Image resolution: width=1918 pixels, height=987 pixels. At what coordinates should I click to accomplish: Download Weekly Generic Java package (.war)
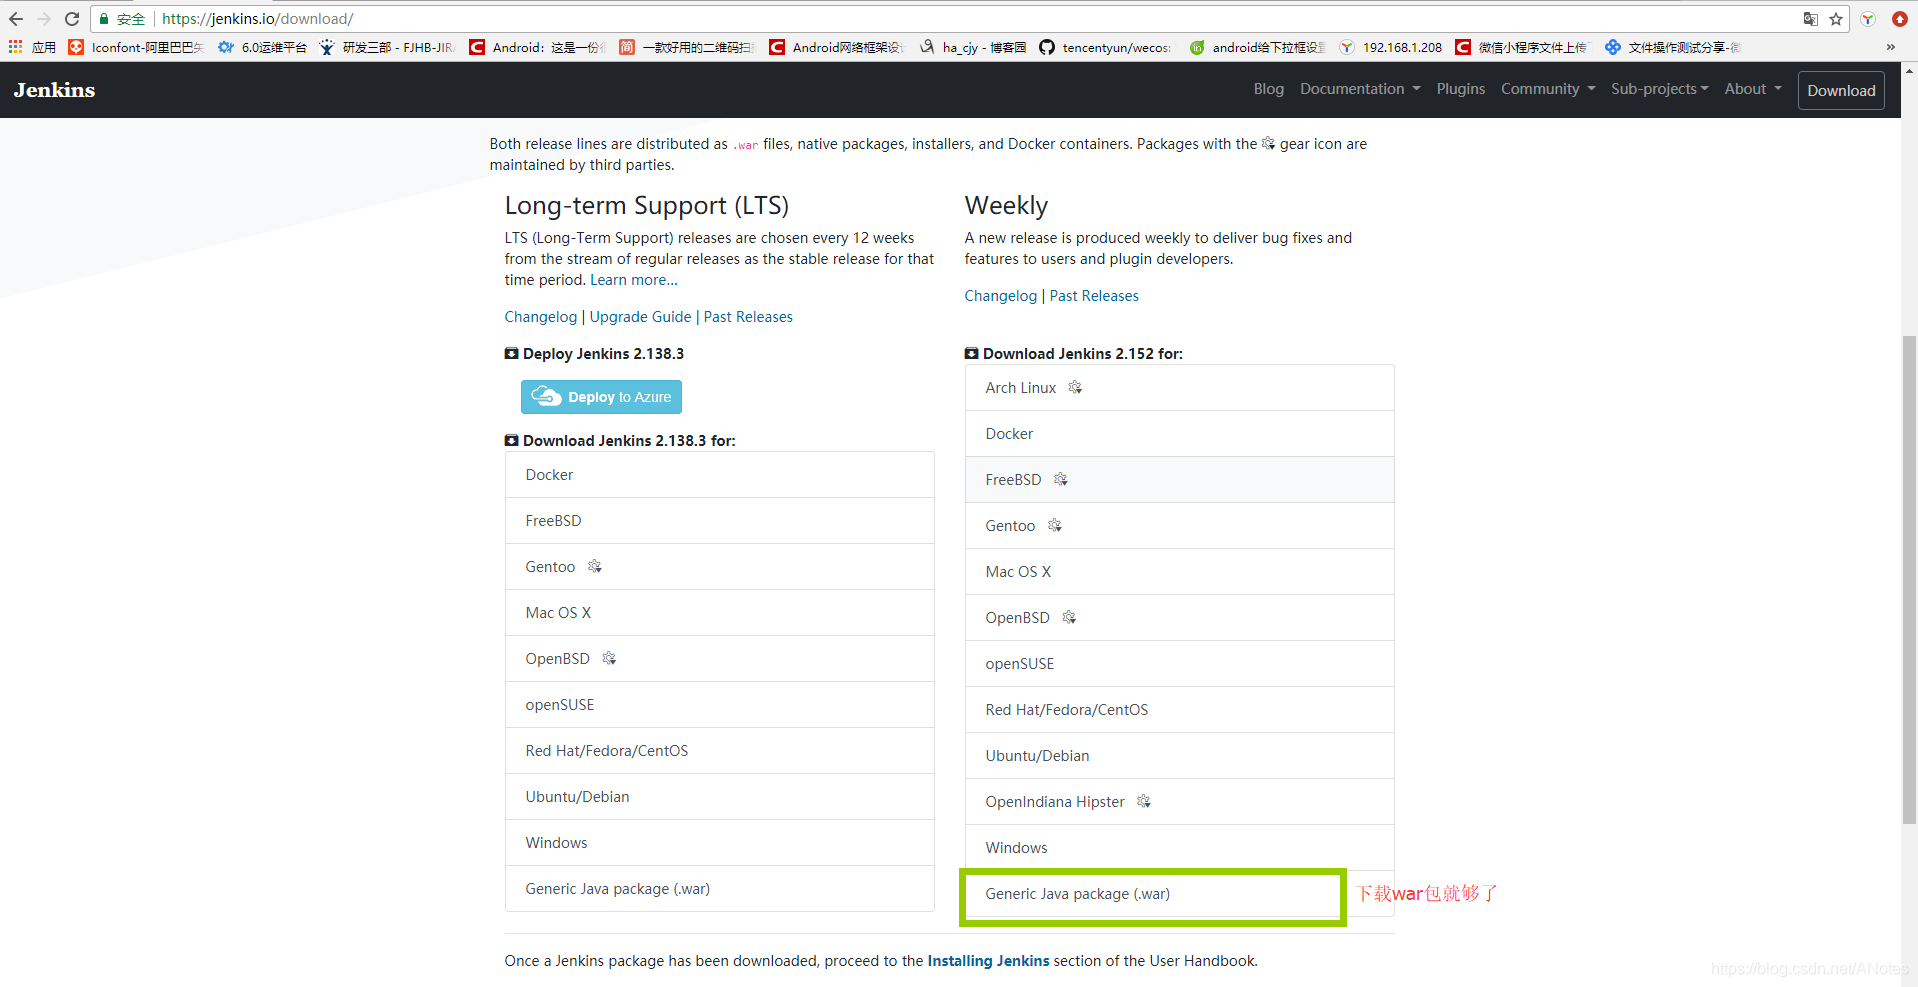tap(1180, 894)
